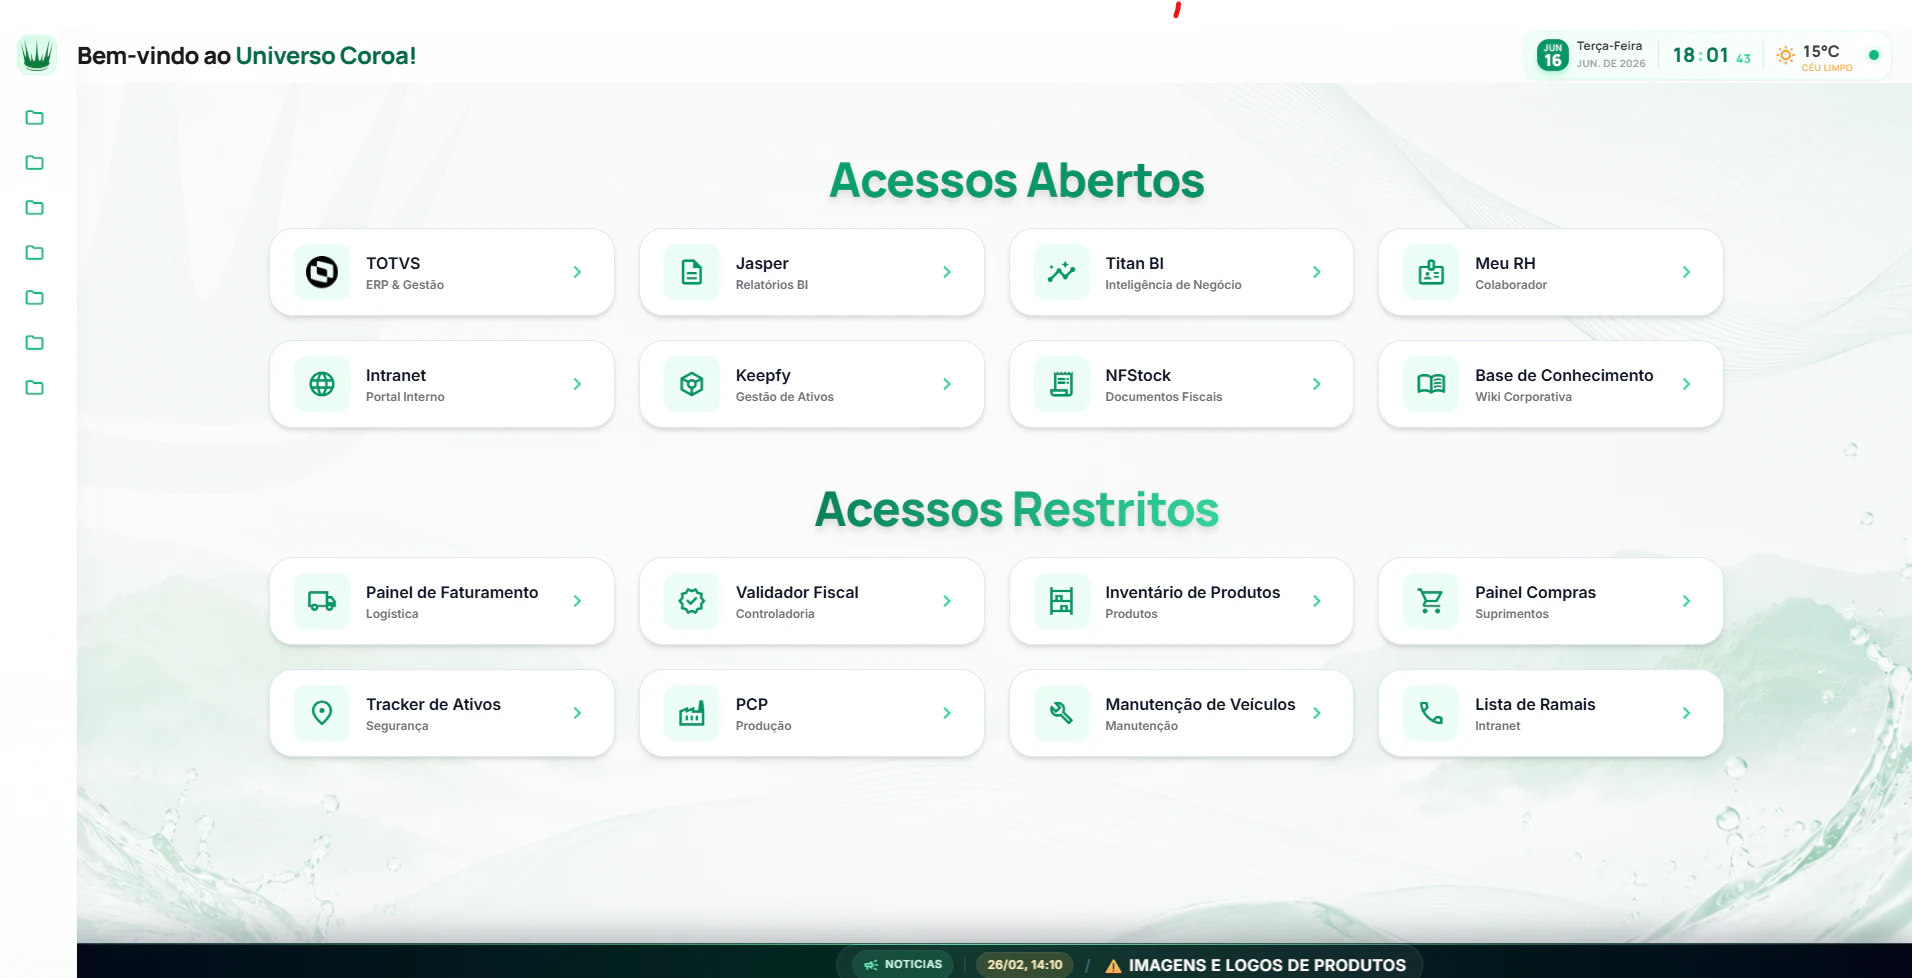This screenshot has height=978, width=1912.
Task: Open the bottommost folder in left sidebar
Action: (x=34, y=388)
